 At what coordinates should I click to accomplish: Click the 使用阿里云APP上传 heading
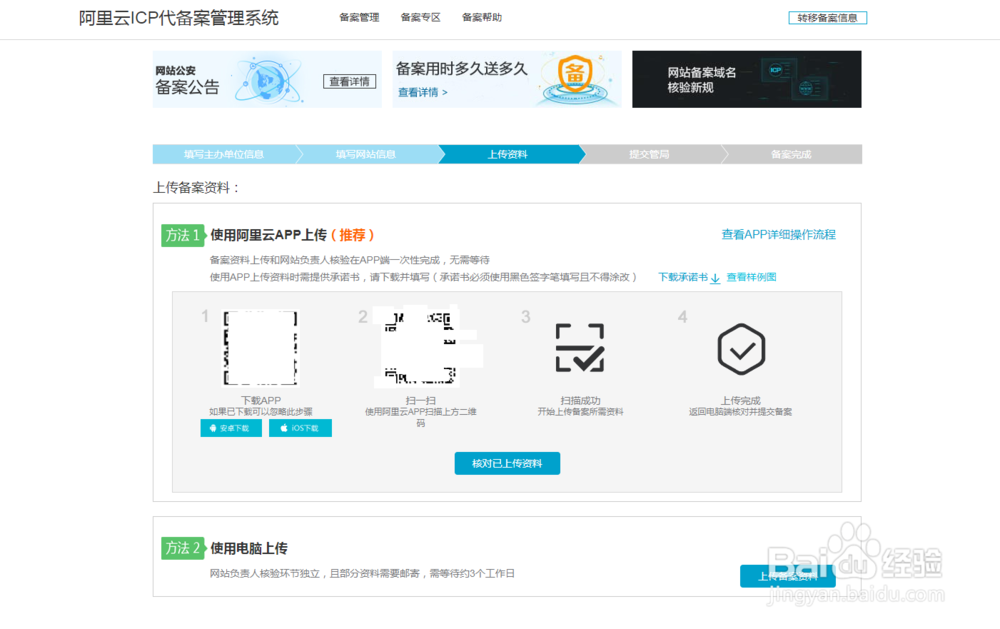click(x=268, y=235)
